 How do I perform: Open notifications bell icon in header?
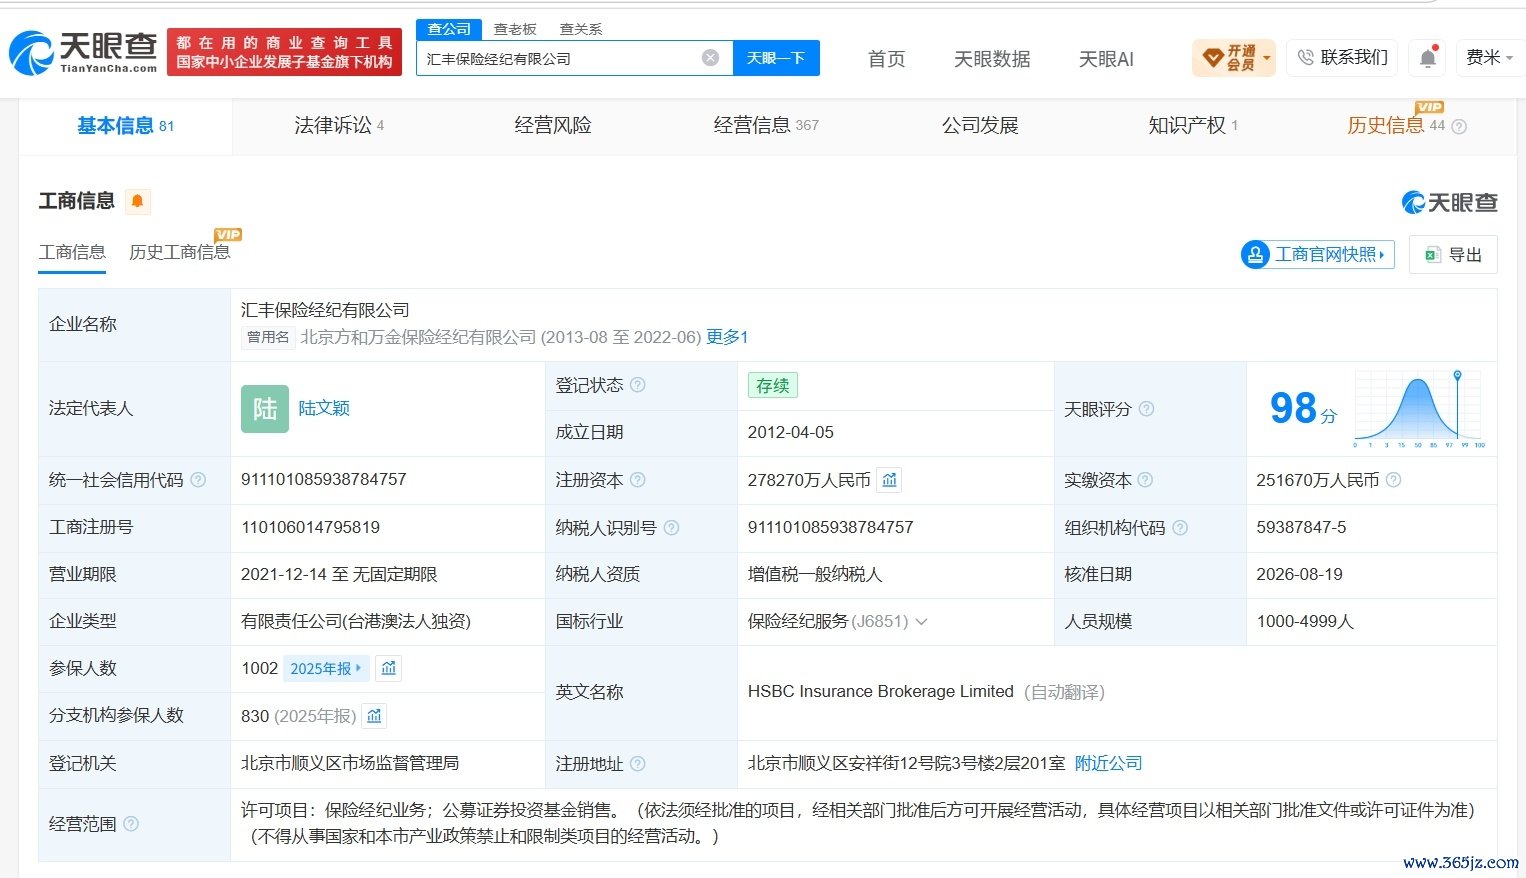pos(1428,58)
